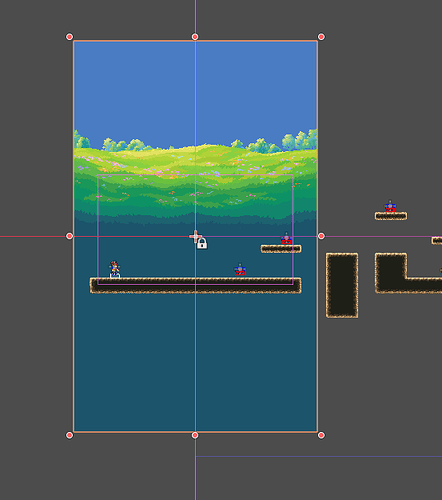Select the enemy on the outer floating platform
Screen dimensions: 442x500
390,206
